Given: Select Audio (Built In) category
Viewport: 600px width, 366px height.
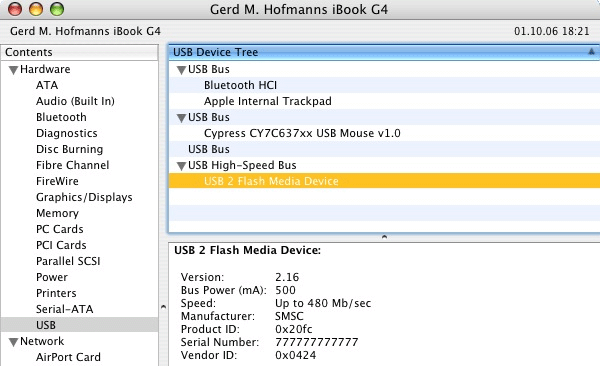Looking at the screenshot, I should click(x=75, y=101).
